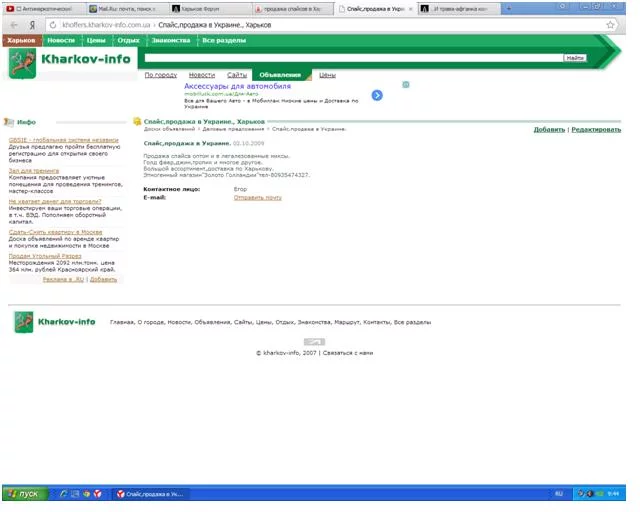Open the Знакомства item in green navbar
Screen dimensions: 640x512
click(x=170, y=41)
